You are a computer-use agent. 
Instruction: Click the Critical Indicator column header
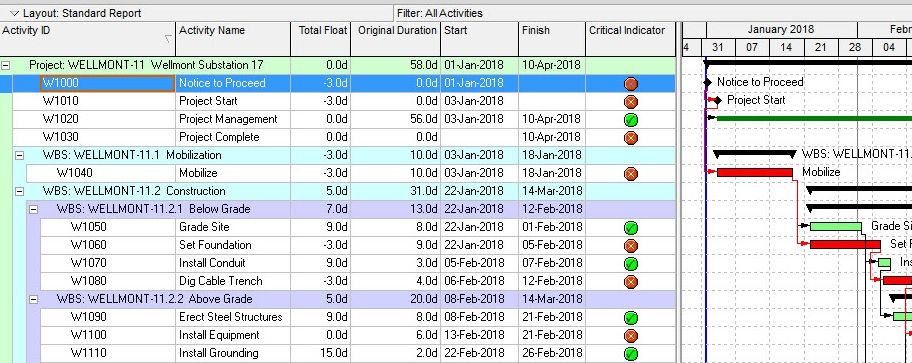[x=630, y=39]
